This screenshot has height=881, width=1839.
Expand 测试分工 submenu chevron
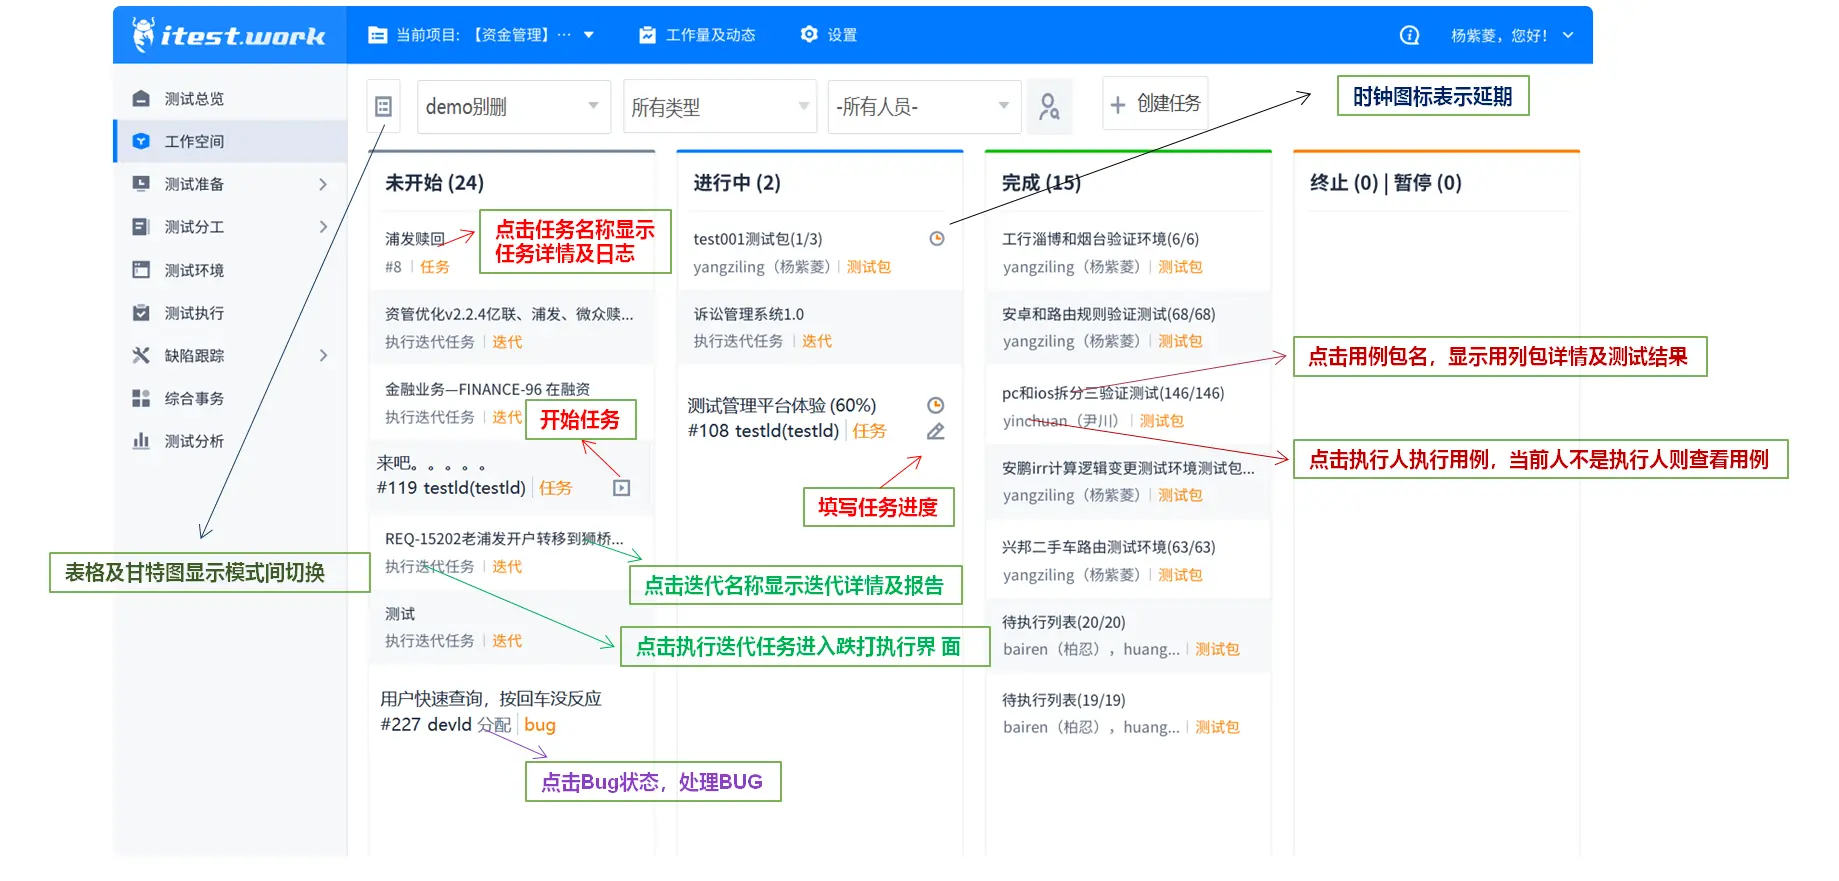[323, 227]
